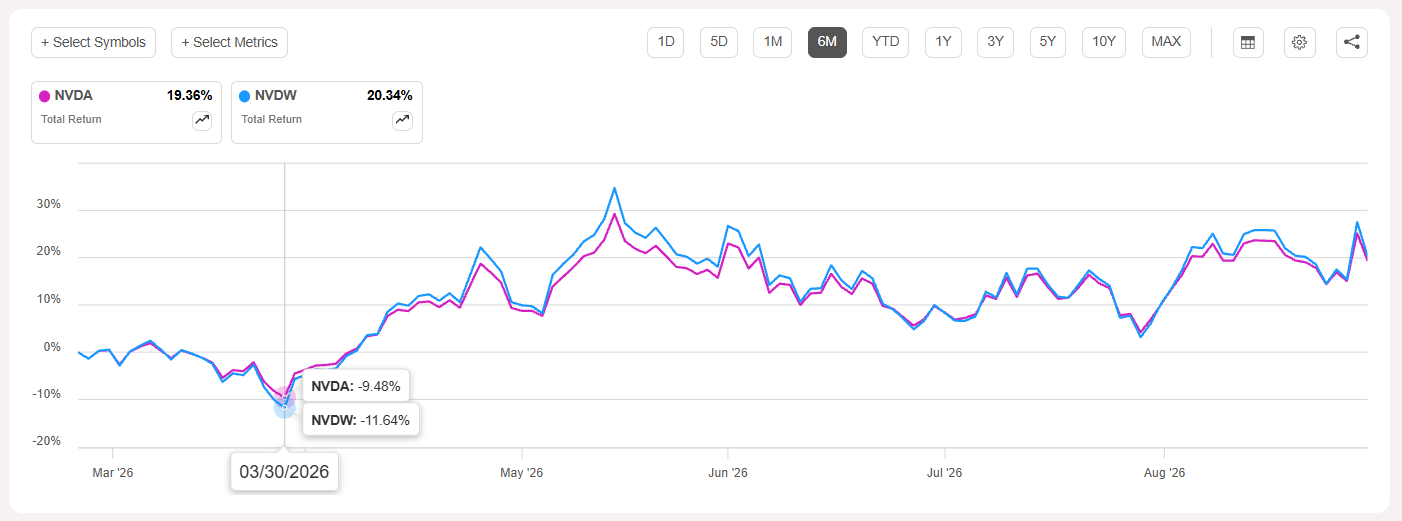Click NVDA 19.36% return value
The image size is (1402, 521).
pos(189,96)
